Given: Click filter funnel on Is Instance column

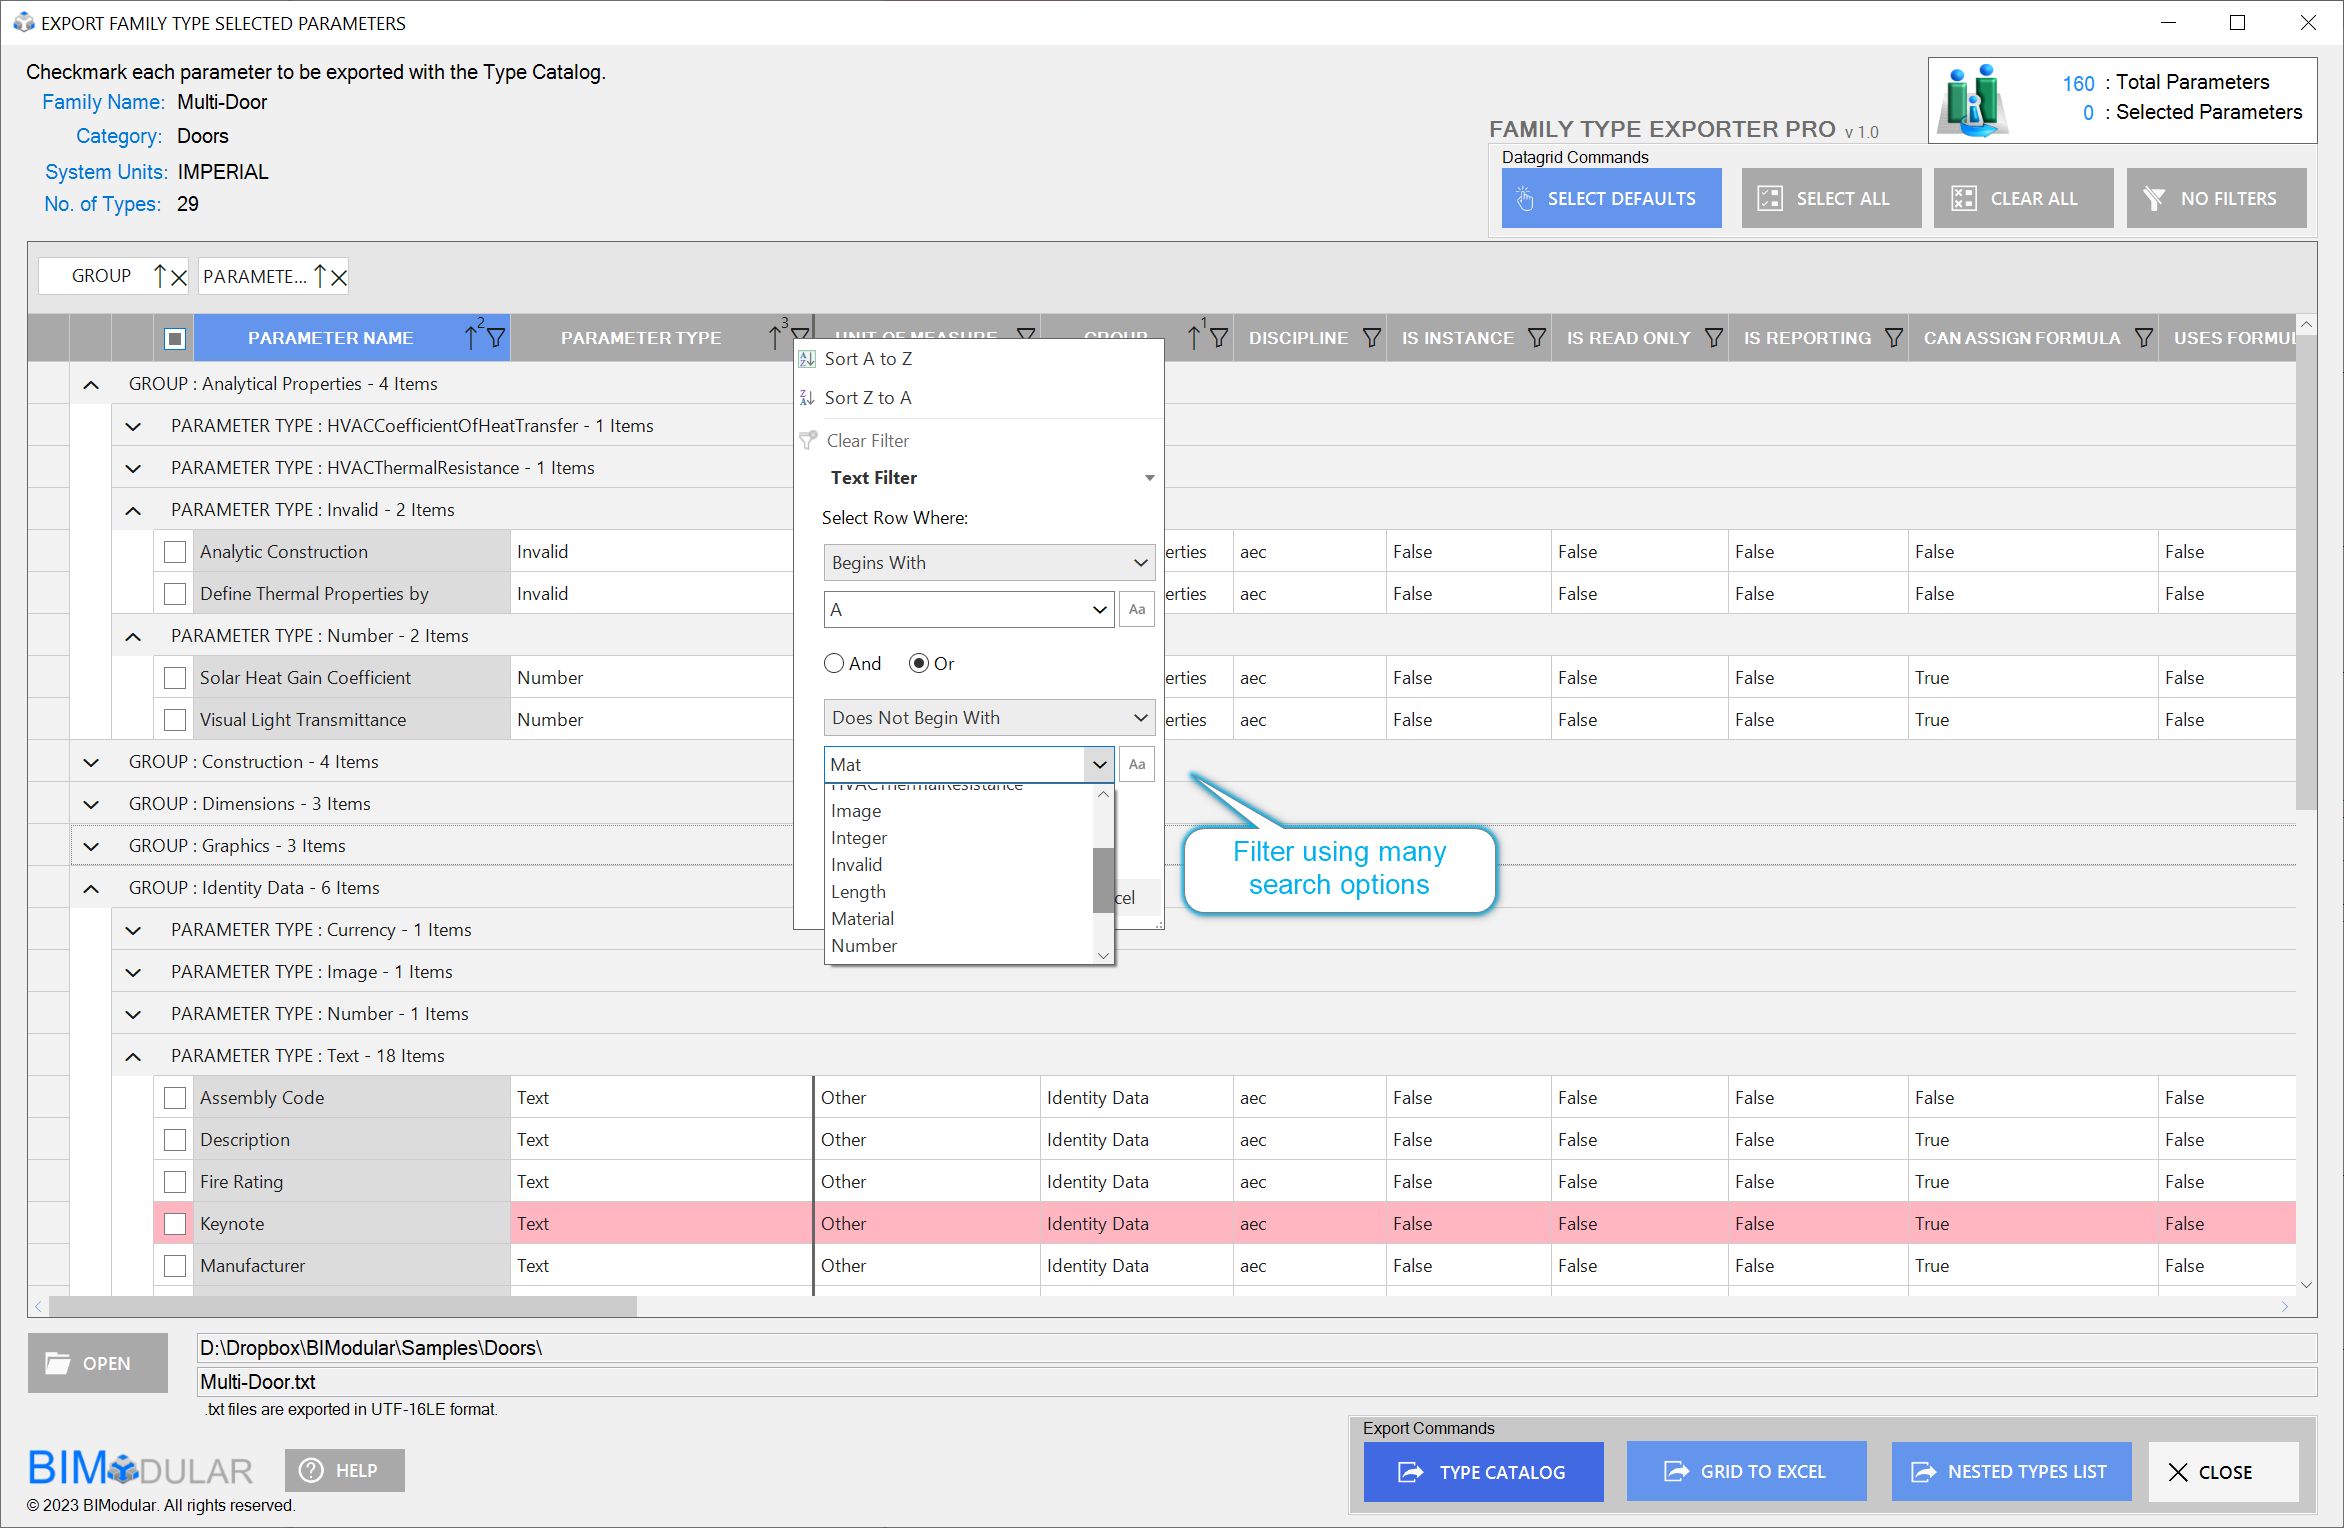Looking at the screenshot, I should (1537, 338).
